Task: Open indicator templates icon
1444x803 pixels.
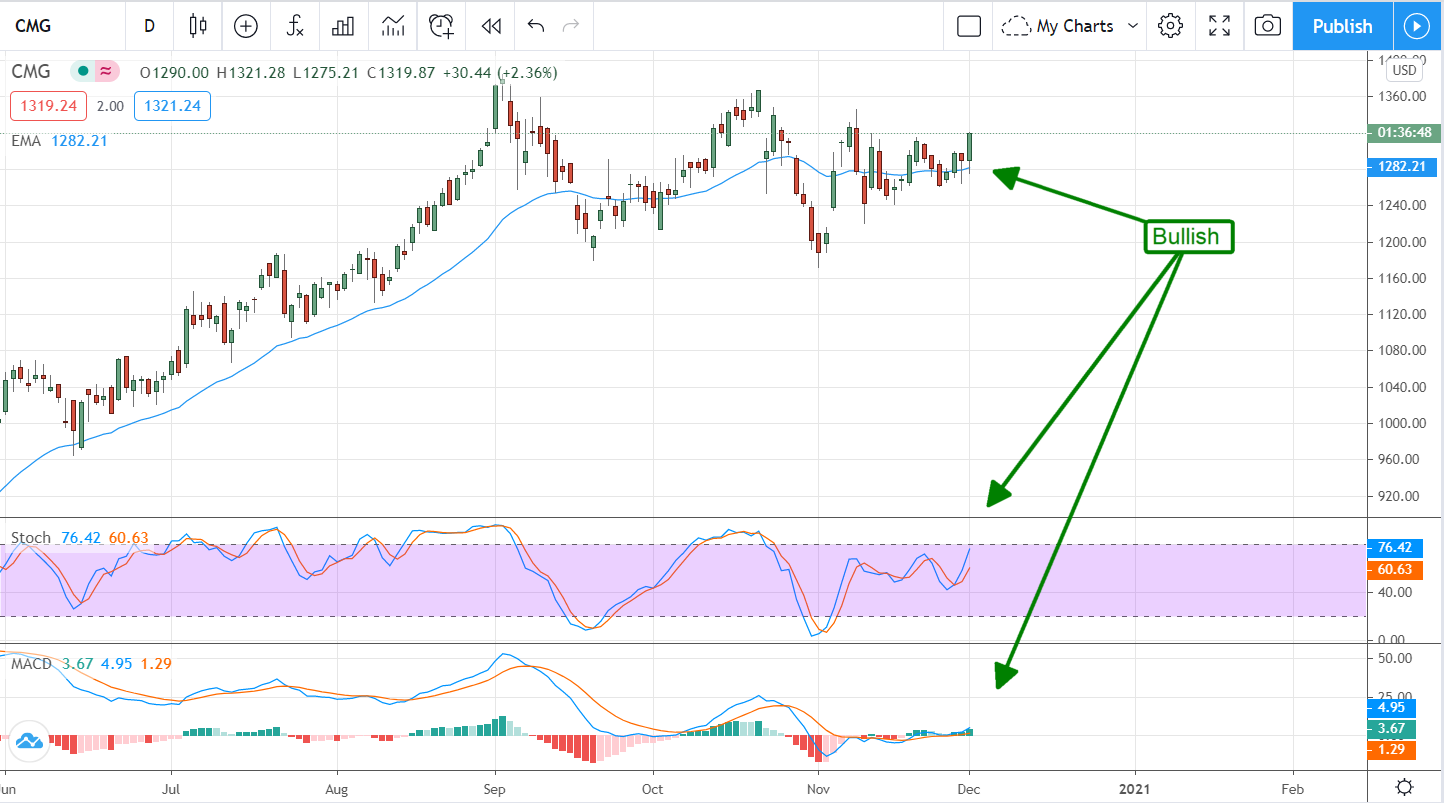Action: (x=393, y=26)
